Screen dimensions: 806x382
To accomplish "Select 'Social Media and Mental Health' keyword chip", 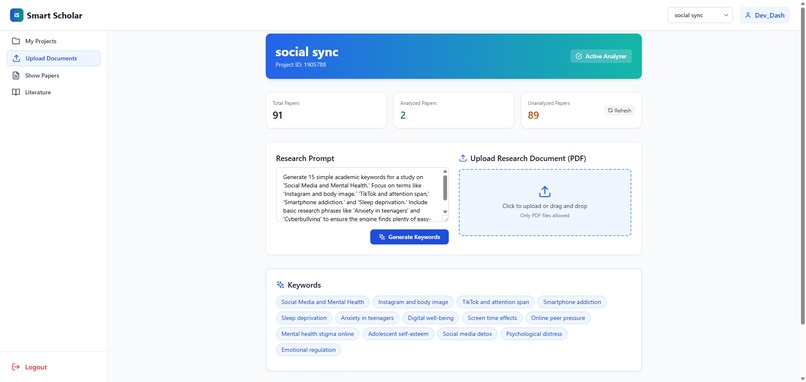I will pyautogui.click(x=322, y=302).
